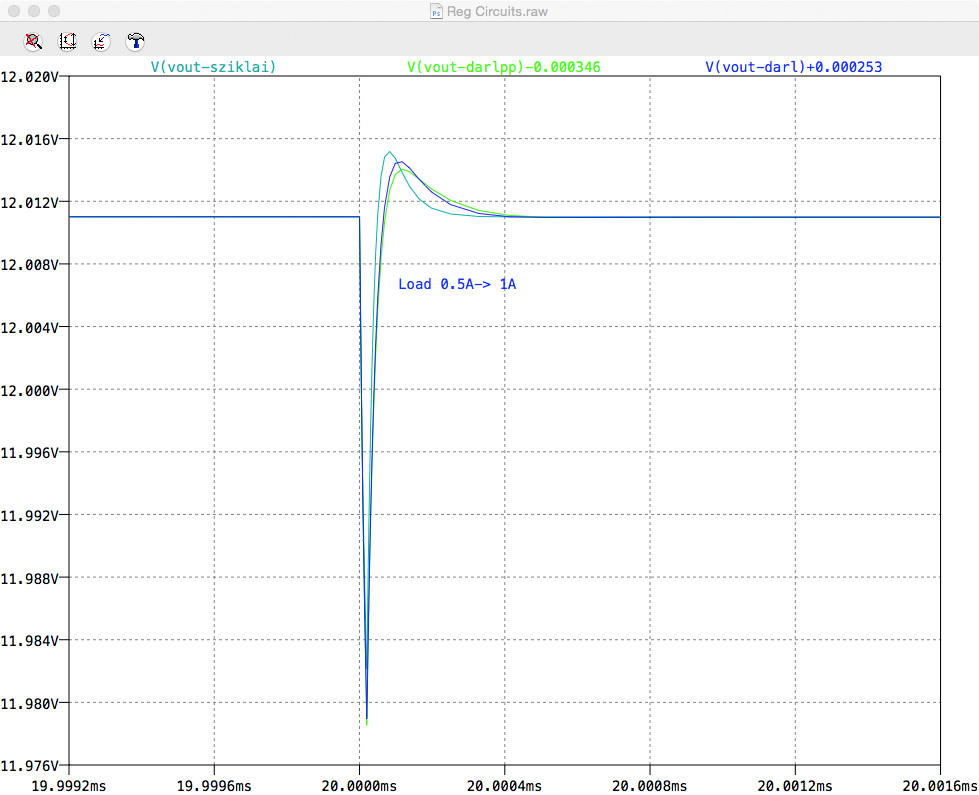
Task: Click the green zoom window button
Action: point(54,11)
